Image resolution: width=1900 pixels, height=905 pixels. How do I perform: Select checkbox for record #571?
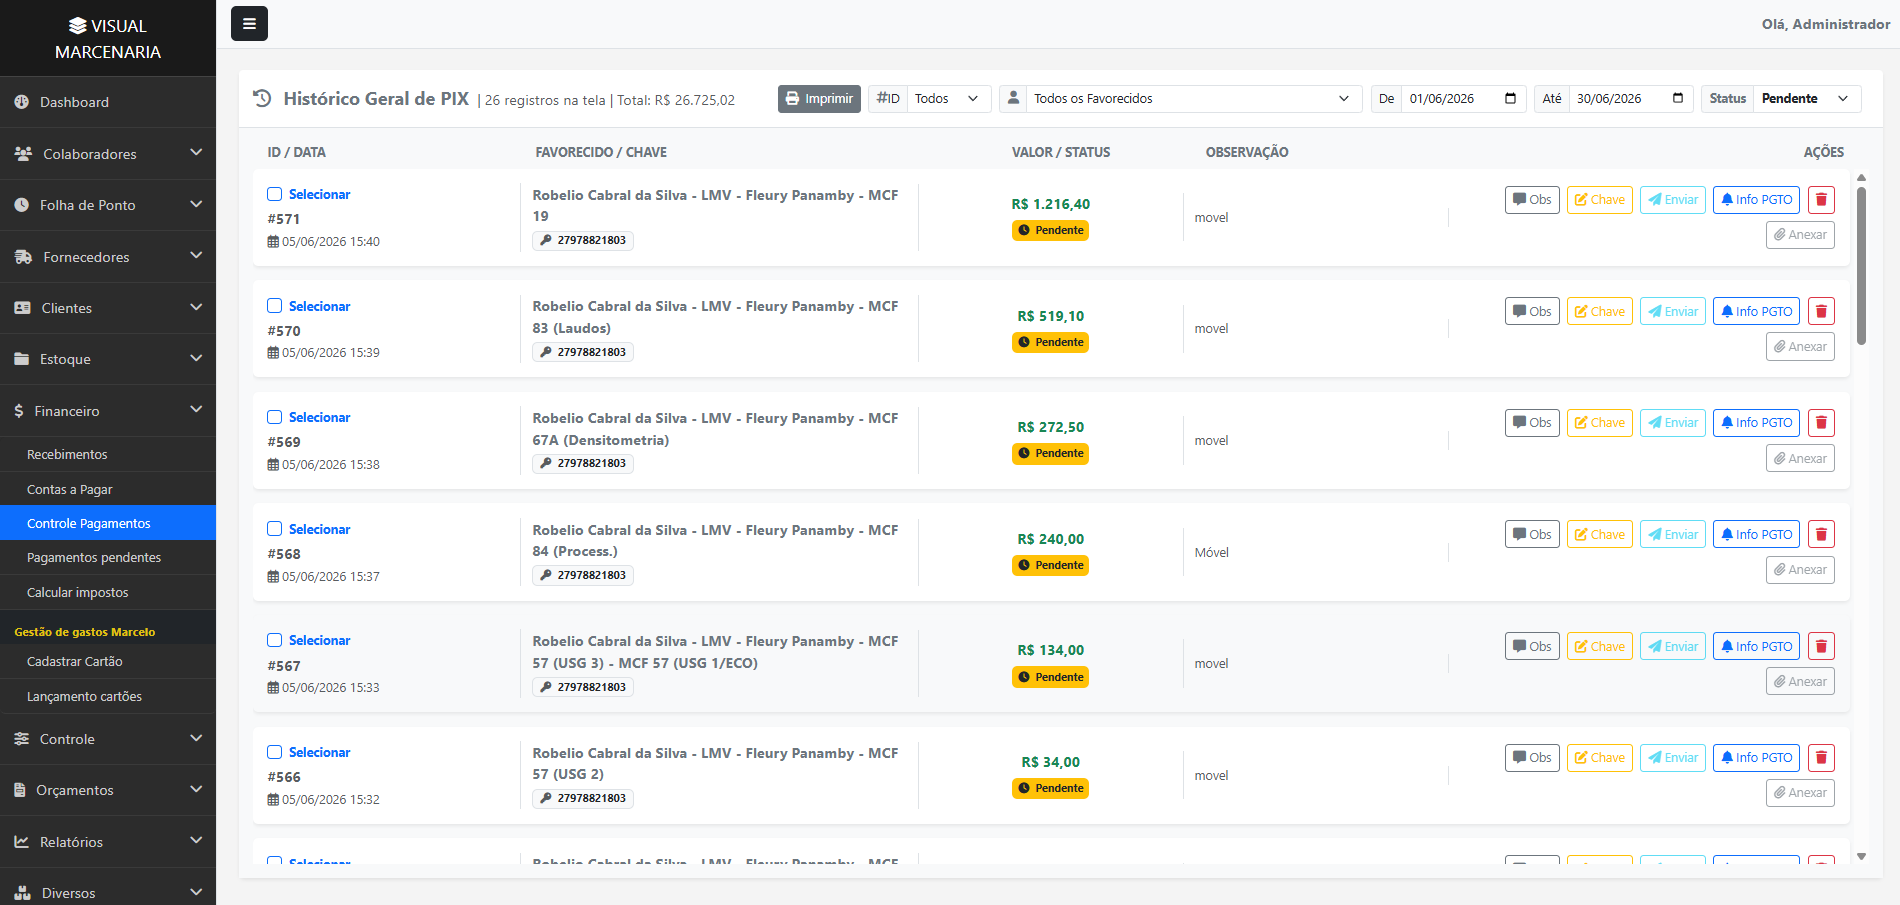pyautogui.click(x=274, y=194)
